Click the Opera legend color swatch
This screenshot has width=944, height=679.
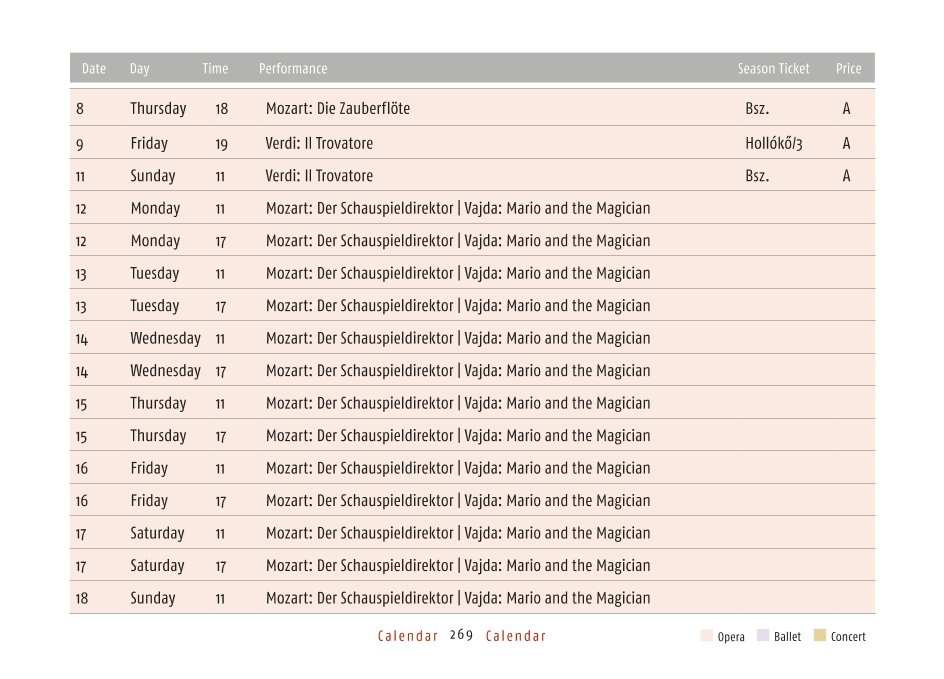point(706,636)
